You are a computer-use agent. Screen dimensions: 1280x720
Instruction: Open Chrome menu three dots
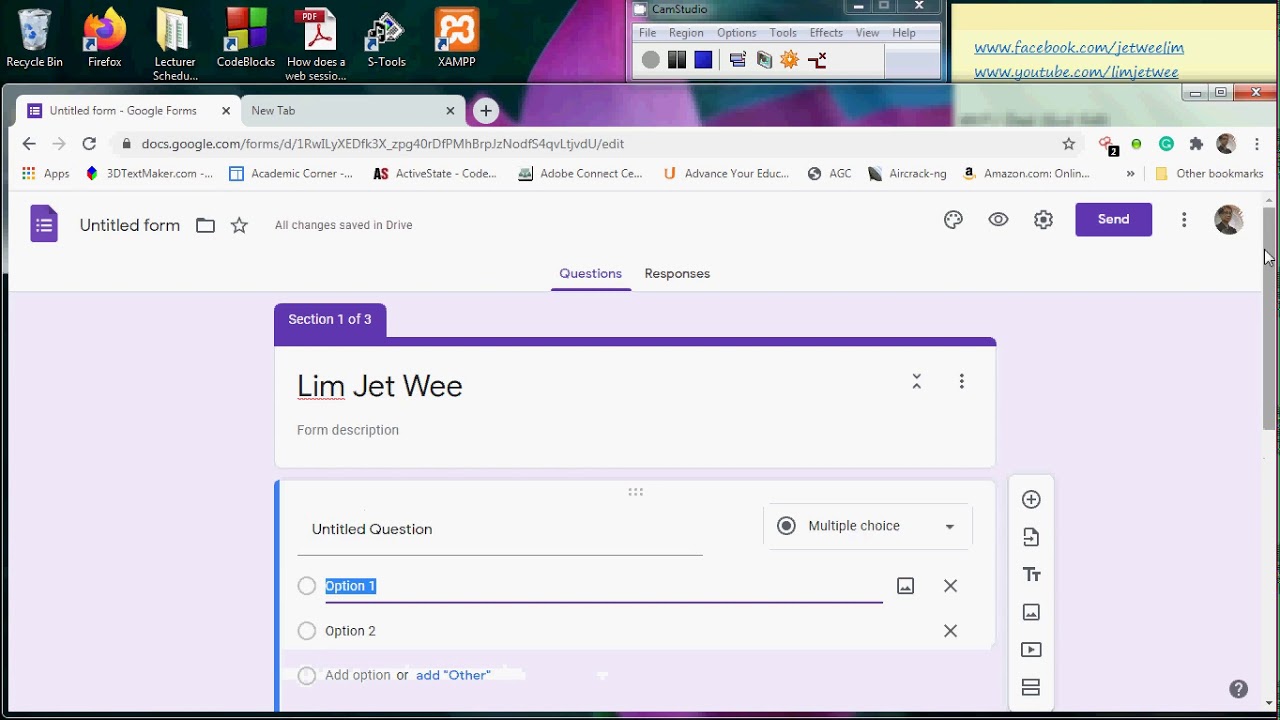click(x=1257, y=144)
